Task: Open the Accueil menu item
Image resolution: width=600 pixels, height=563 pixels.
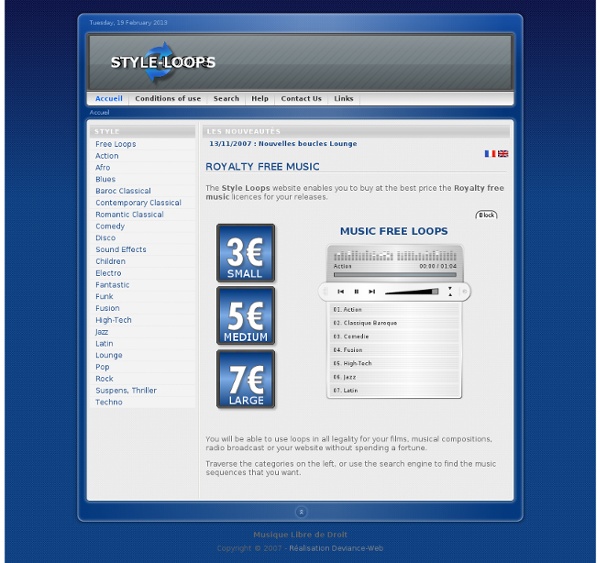Action: 109,98
